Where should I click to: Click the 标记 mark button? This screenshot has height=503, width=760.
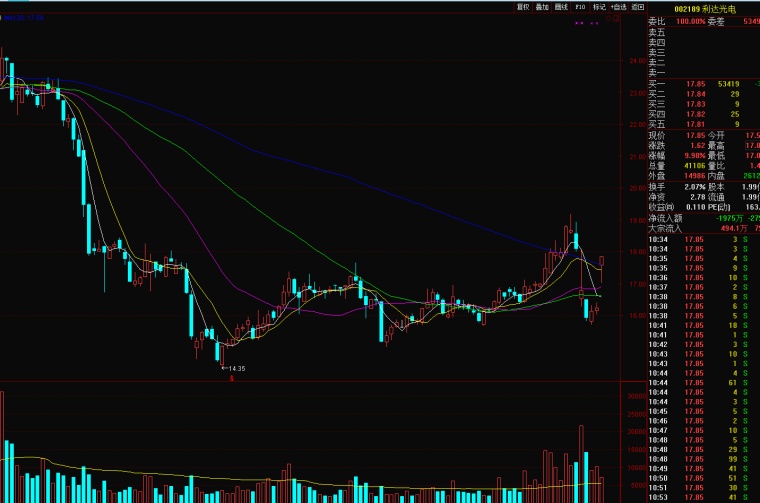(x=599, y=7)
